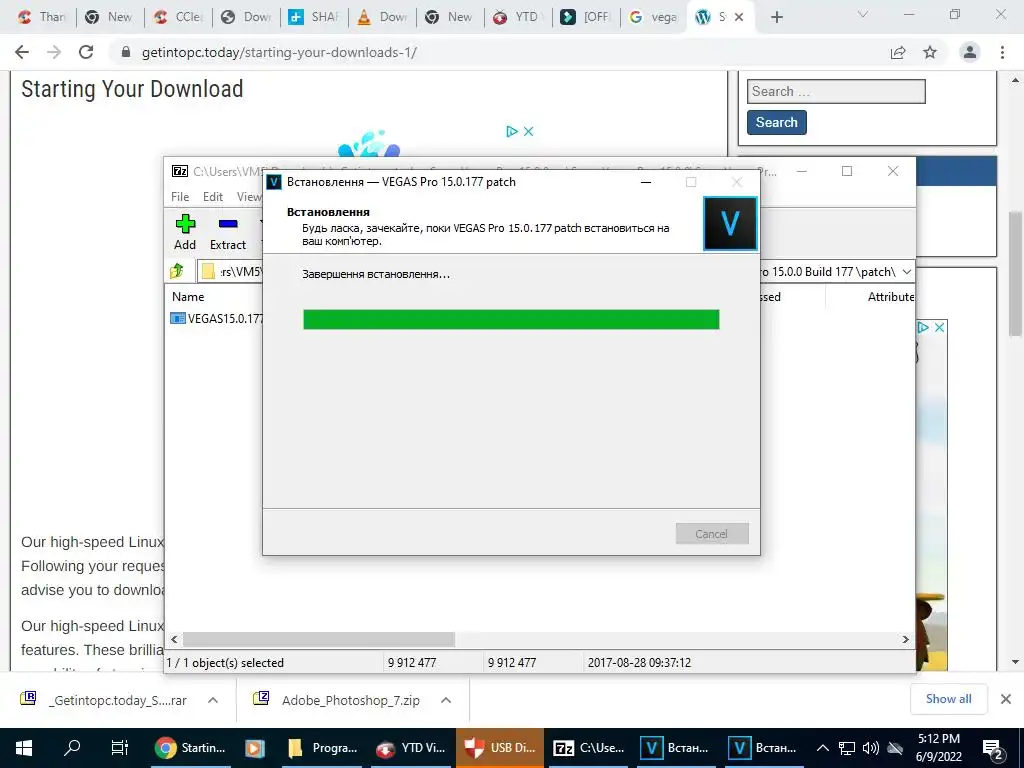The width and height of the screenshot is (1024, 768).
Task: Go forward in Chrome
Action: 54,52
